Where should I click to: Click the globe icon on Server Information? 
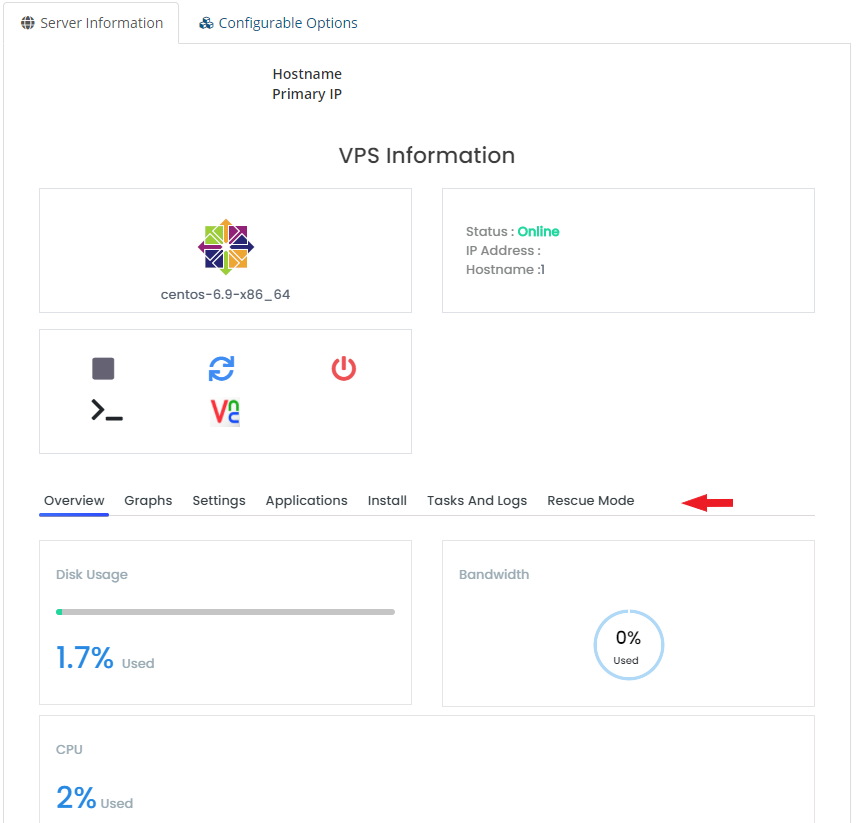[x=28, y=23]
